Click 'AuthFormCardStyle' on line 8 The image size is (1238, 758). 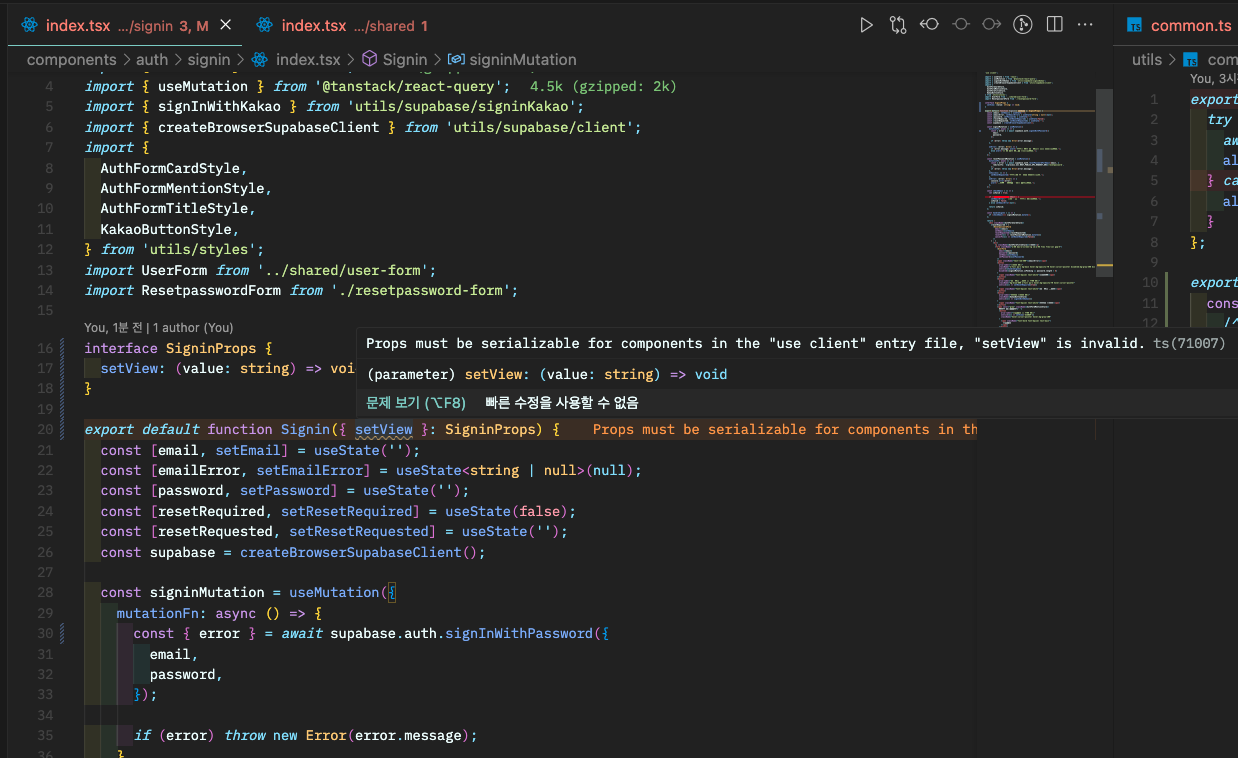tap(170, 168)
